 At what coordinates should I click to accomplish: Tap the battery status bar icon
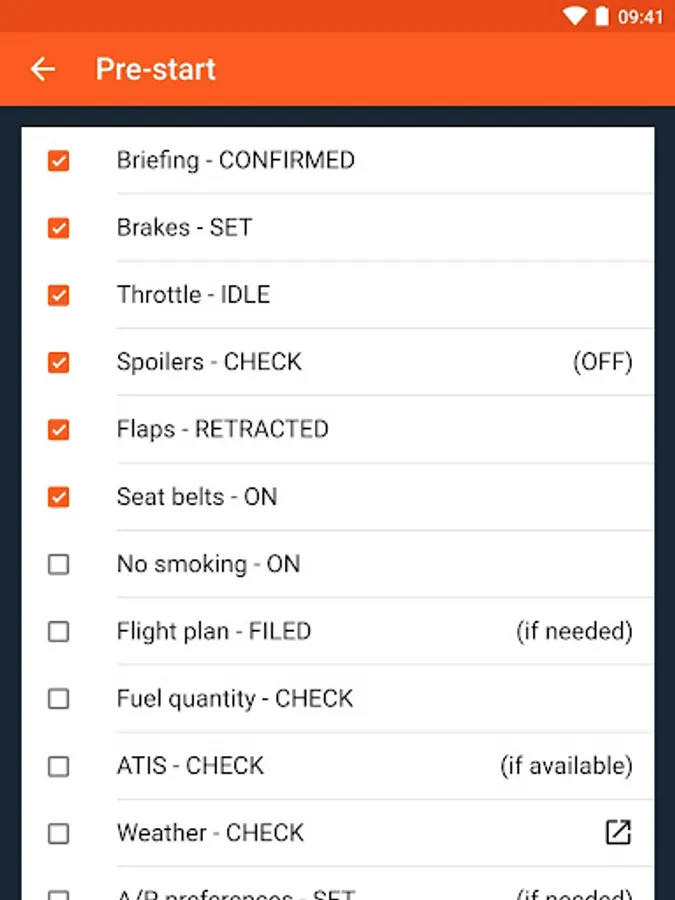click(x=601, y=16)
